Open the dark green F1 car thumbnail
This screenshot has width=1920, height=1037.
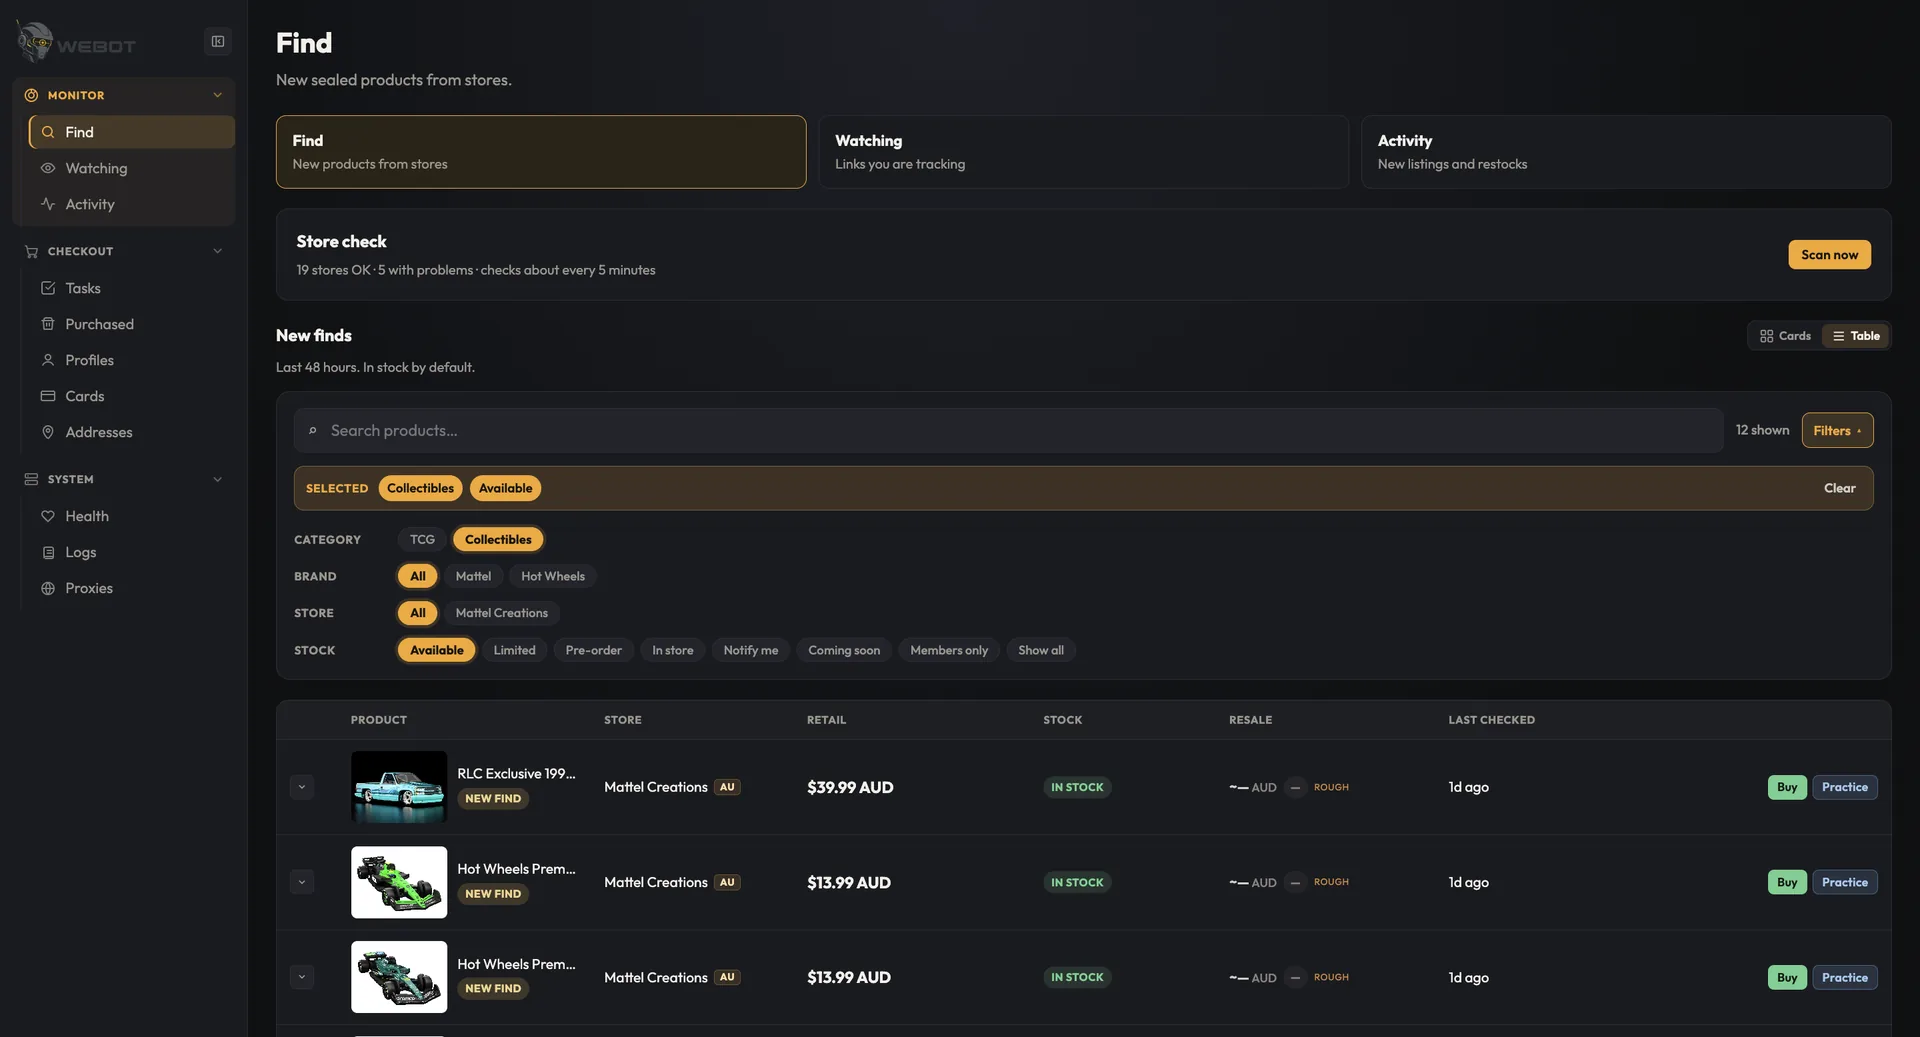(399, 977)
